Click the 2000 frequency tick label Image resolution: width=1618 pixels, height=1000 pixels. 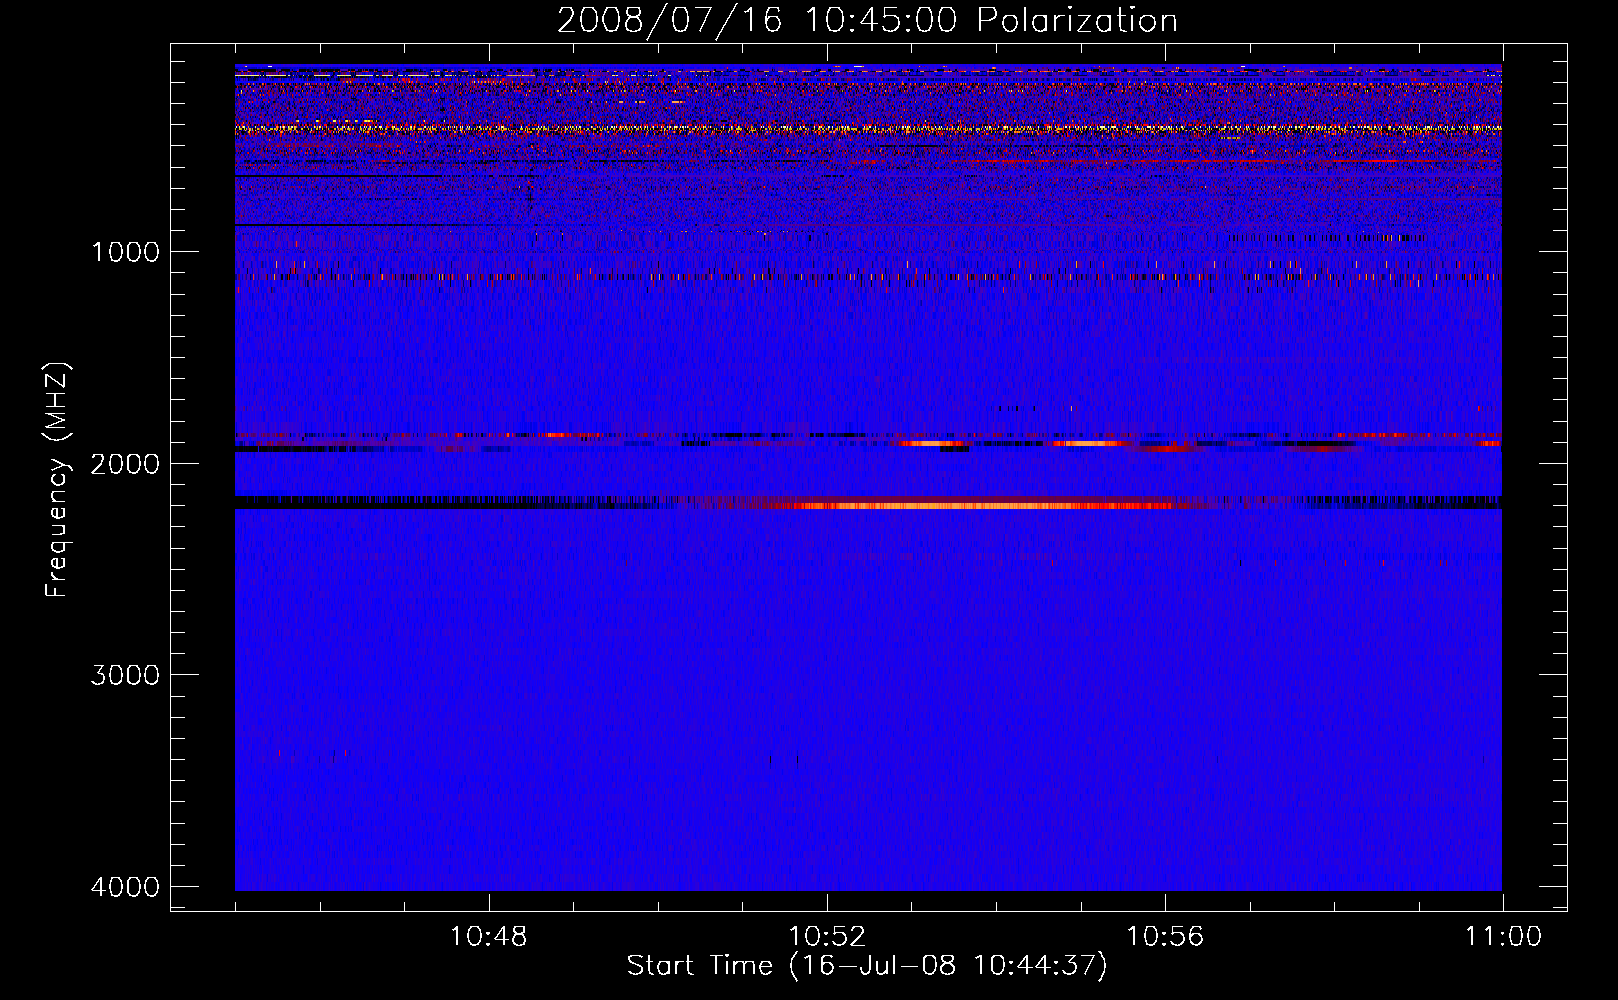(125, 464)
